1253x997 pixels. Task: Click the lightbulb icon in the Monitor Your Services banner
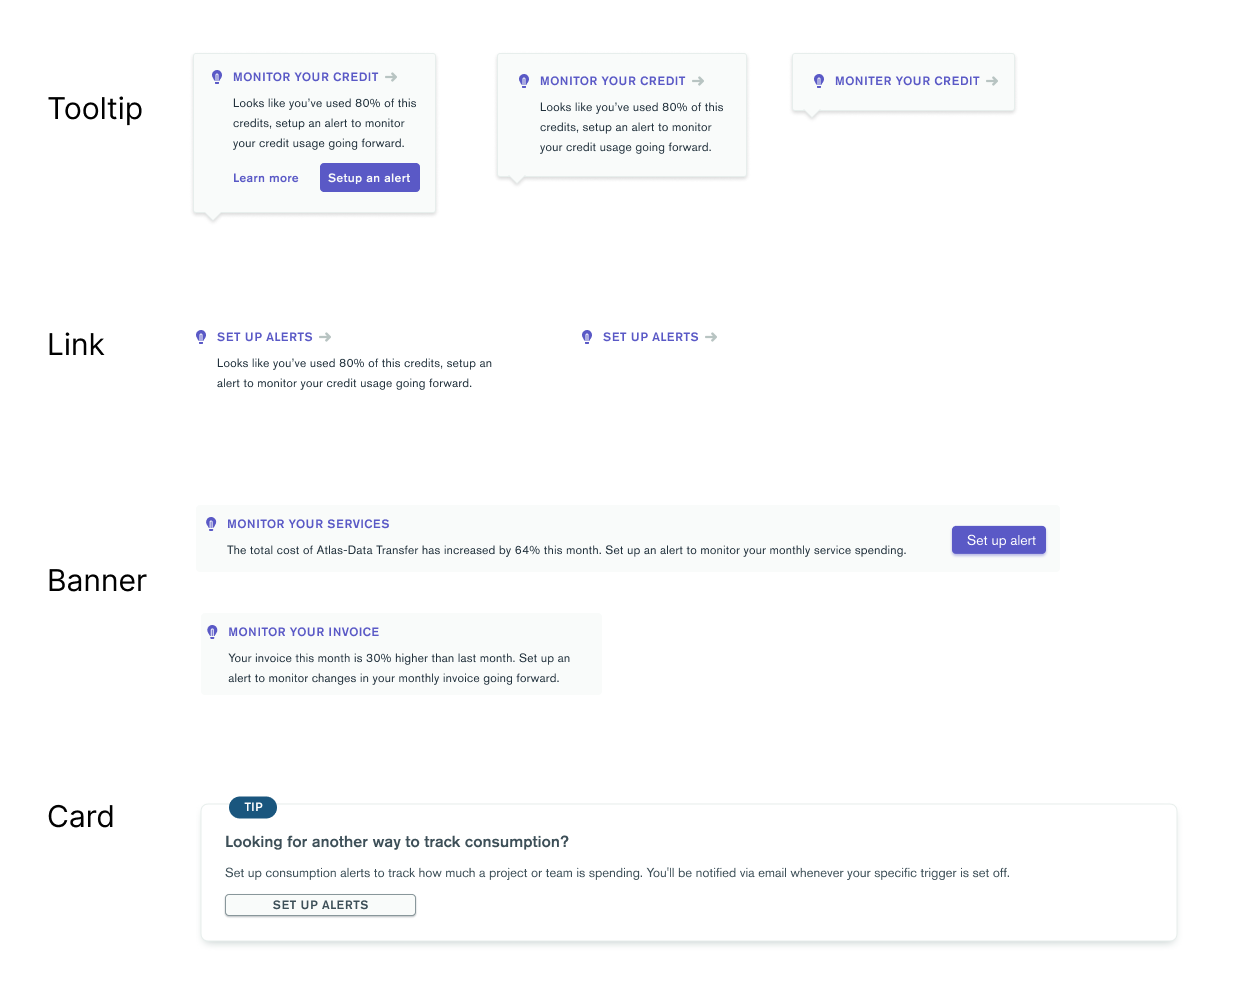pos(211,523)
